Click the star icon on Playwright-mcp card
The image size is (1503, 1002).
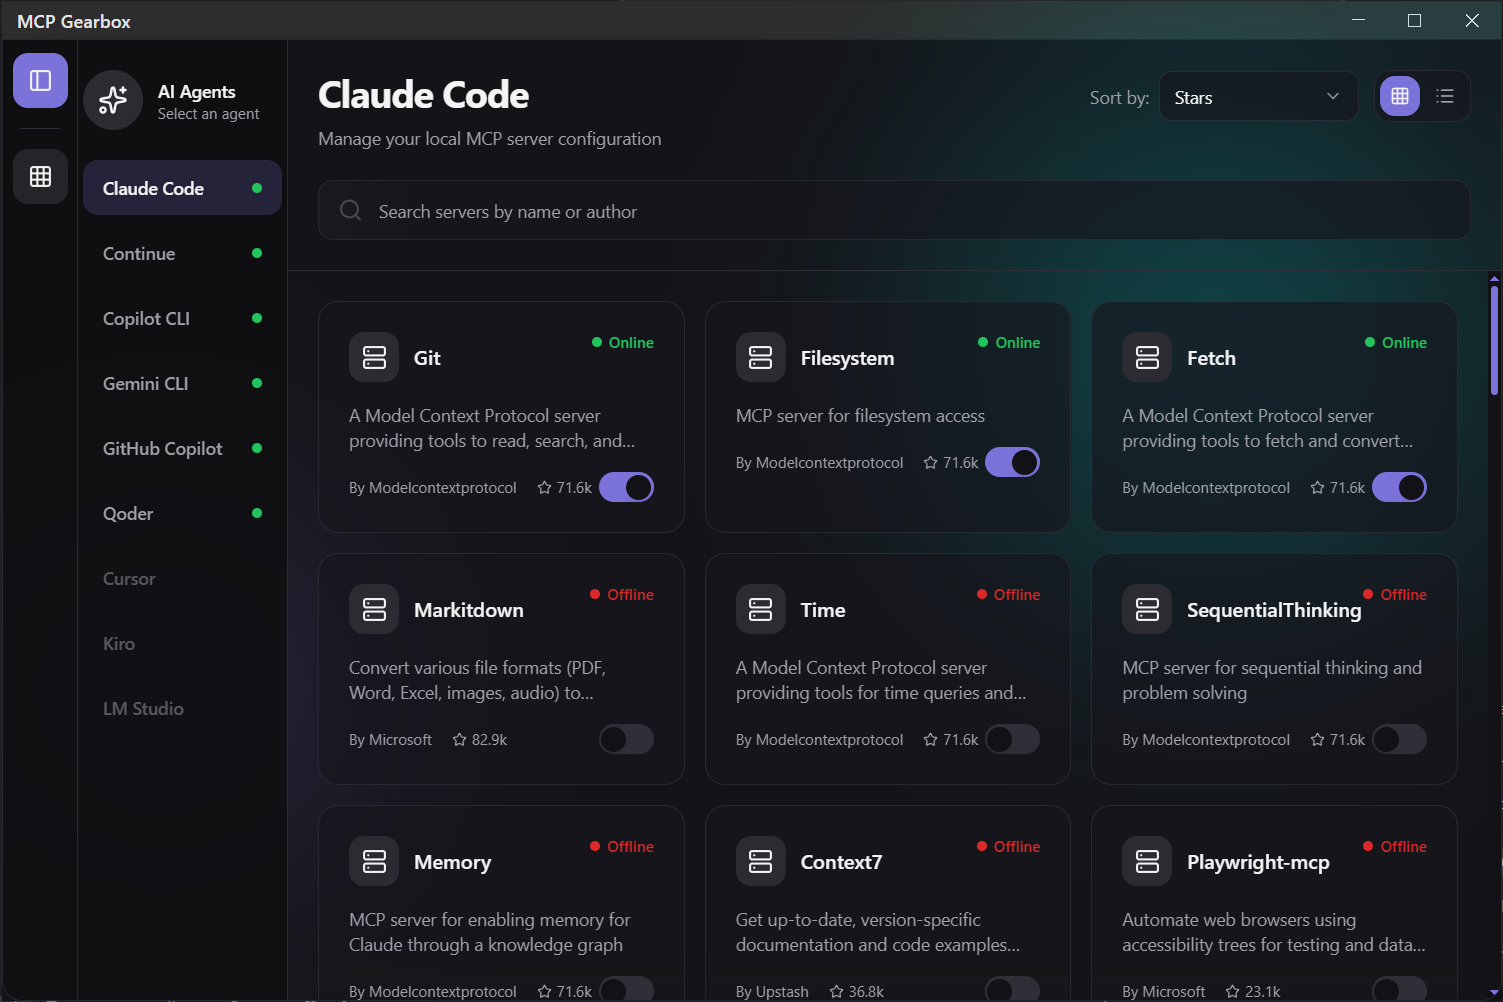click(1233, 992)
